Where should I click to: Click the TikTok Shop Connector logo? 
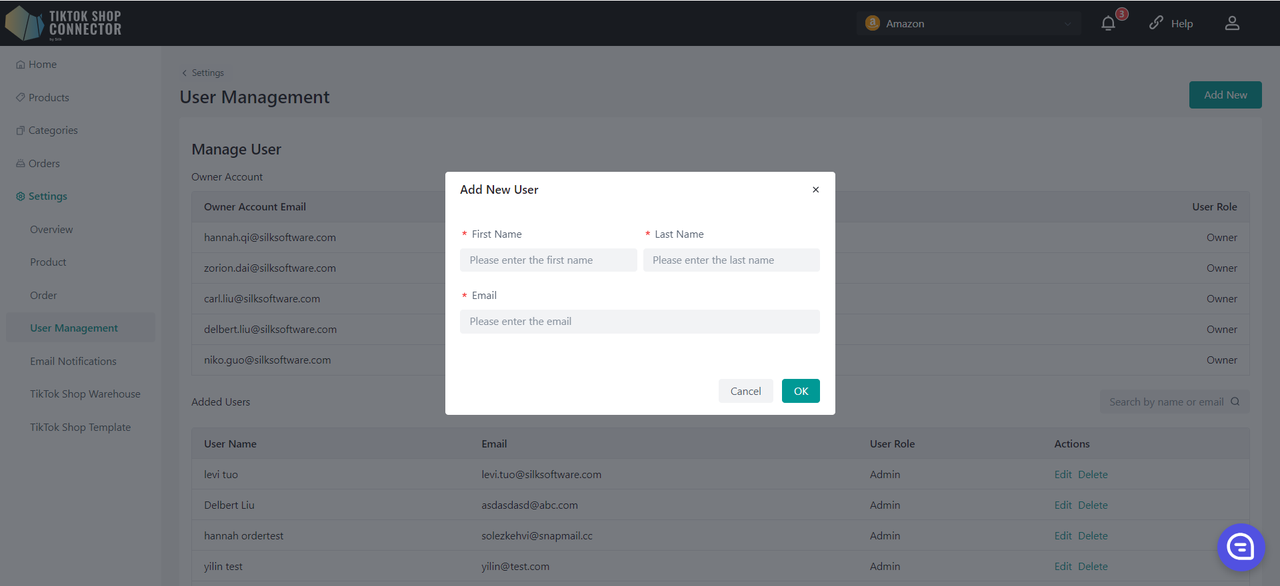pyautogui.click(x=64, y=23)
